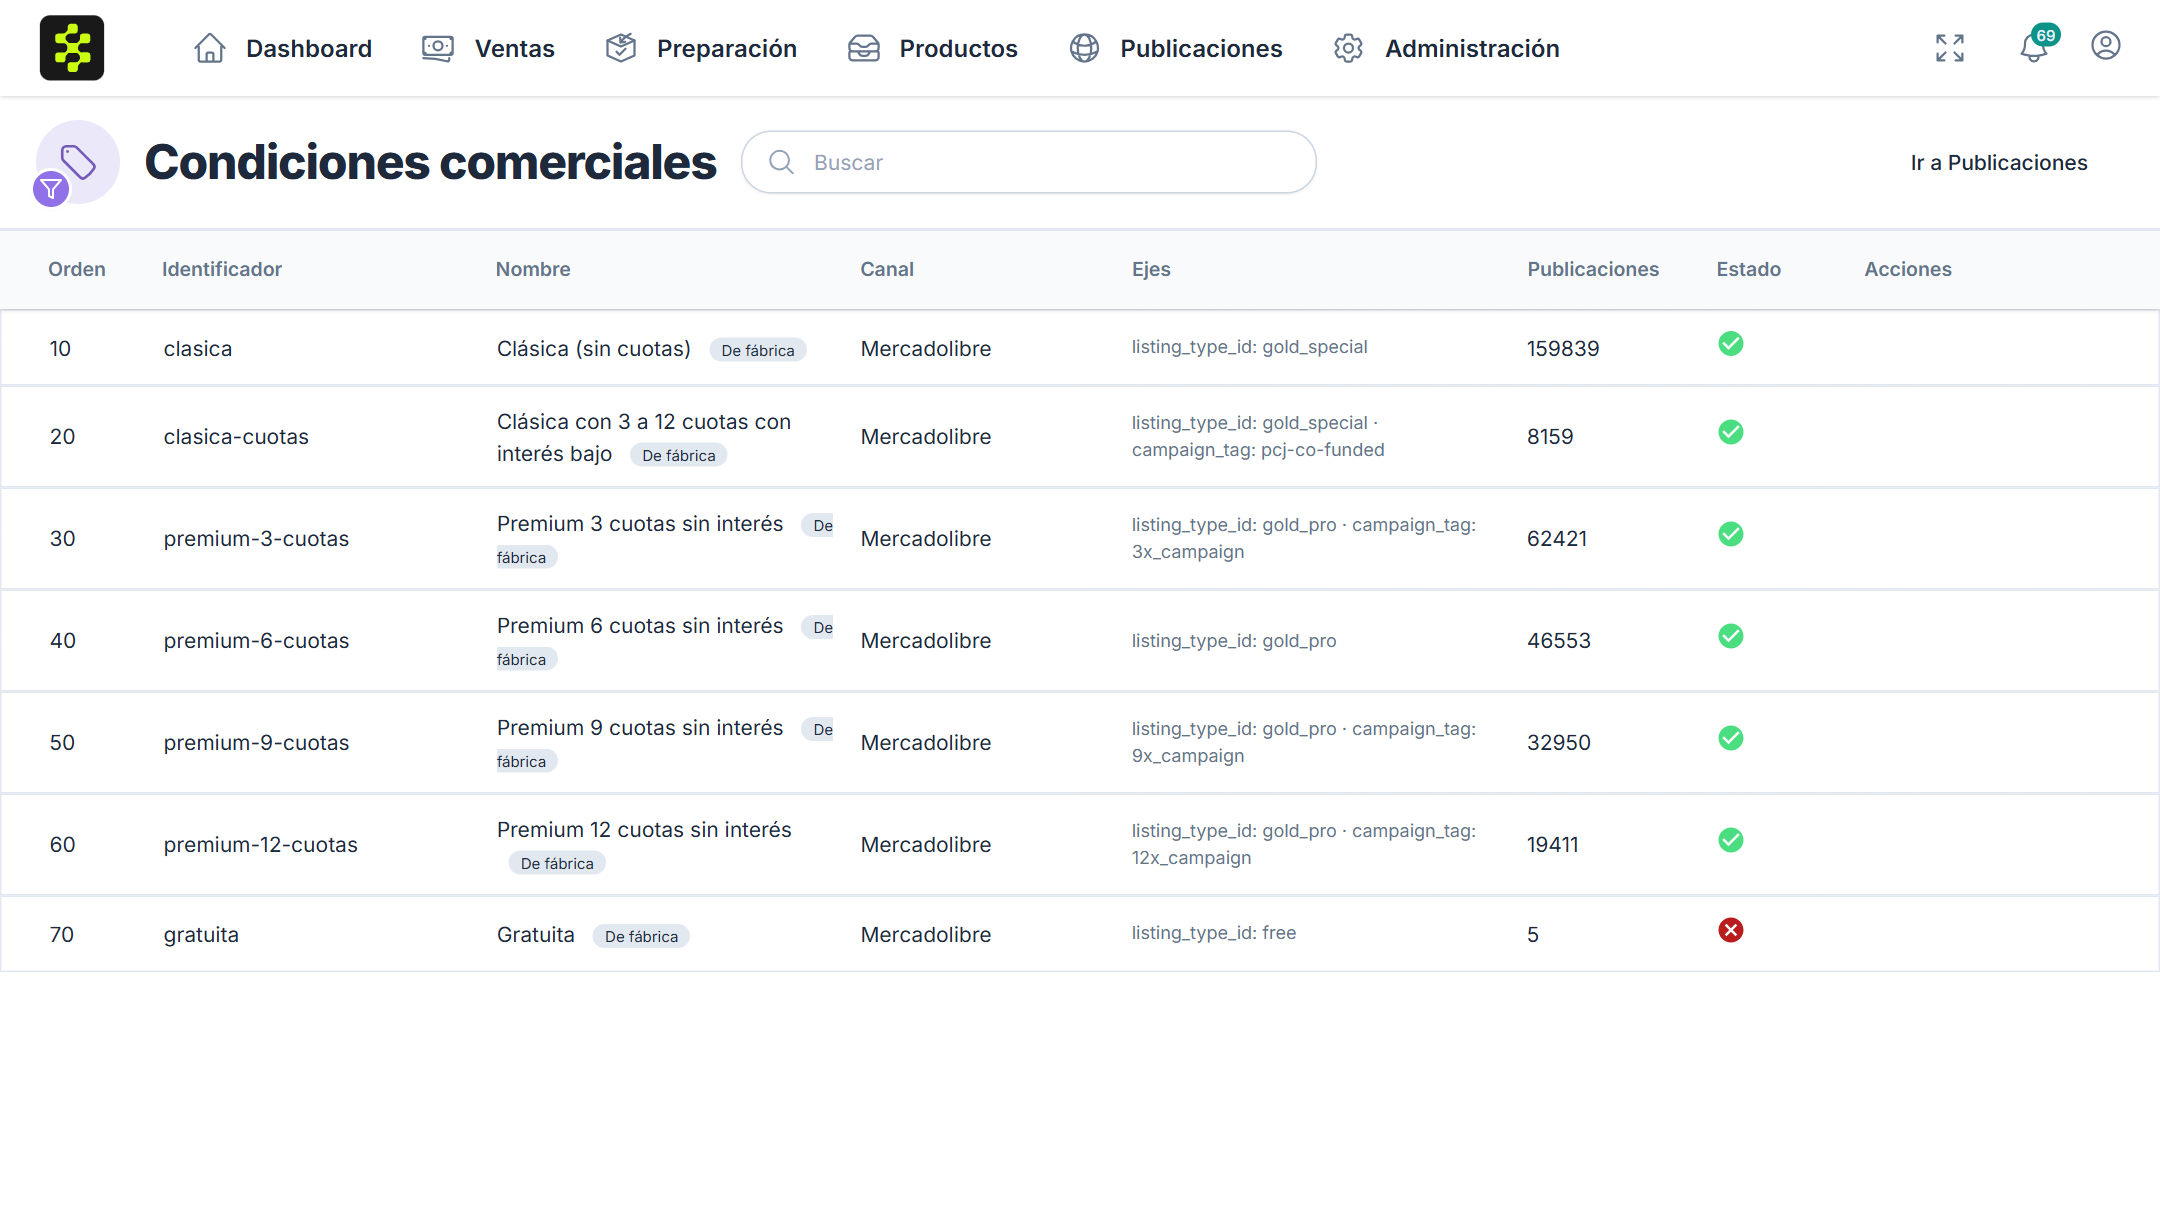Click the Publicaciones globe icon

pos(1084,48)
